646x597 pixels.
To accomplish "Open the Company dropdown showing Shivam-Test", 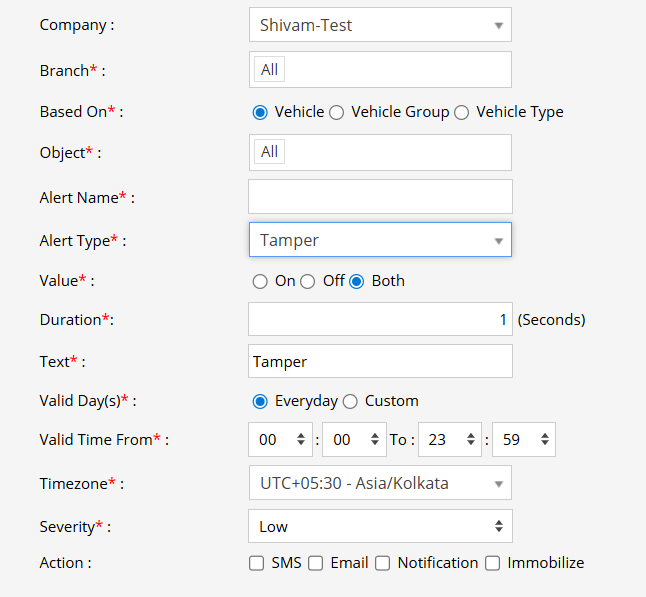I will tap(379, 25).
